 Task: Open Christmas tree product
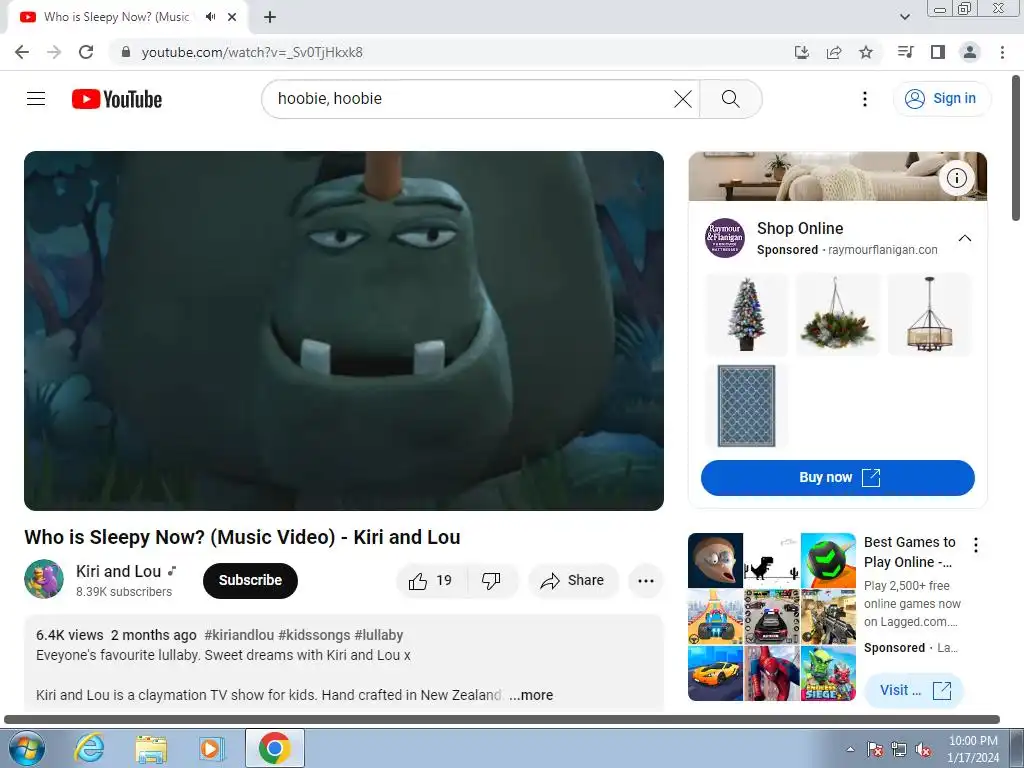pyautogui.click(x=746, y=314)
